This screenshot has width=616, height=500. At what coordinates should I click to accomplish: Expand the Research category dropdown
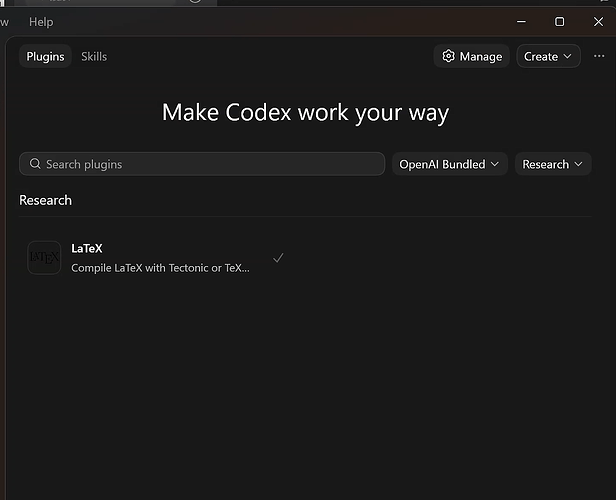[x=552, y=164]
